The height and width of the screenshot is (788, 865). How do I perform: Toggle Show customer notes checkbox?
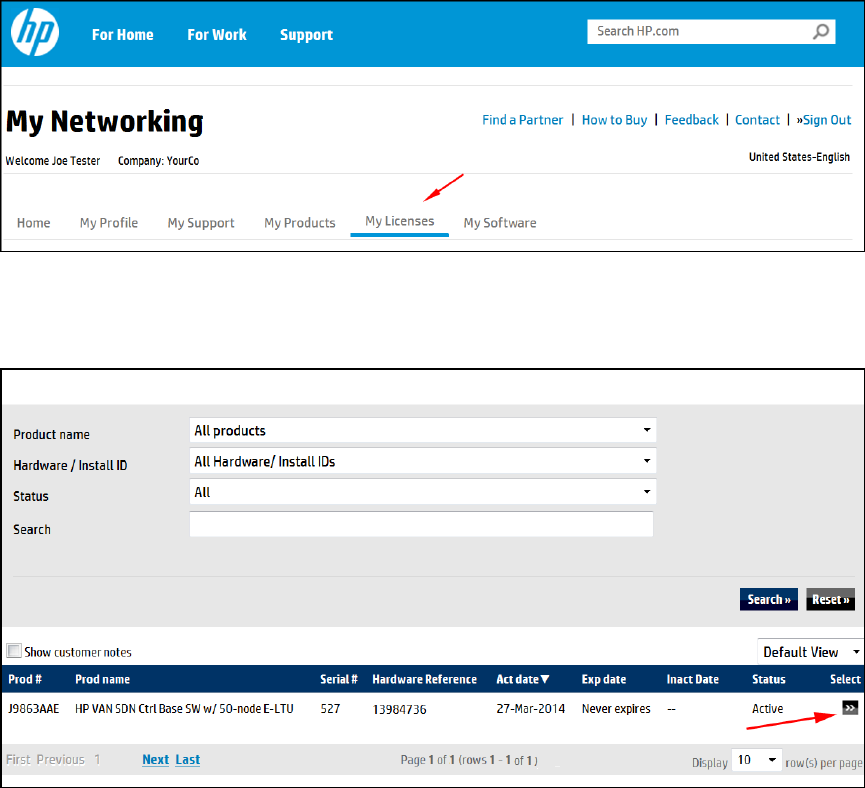tap(14, 651)
